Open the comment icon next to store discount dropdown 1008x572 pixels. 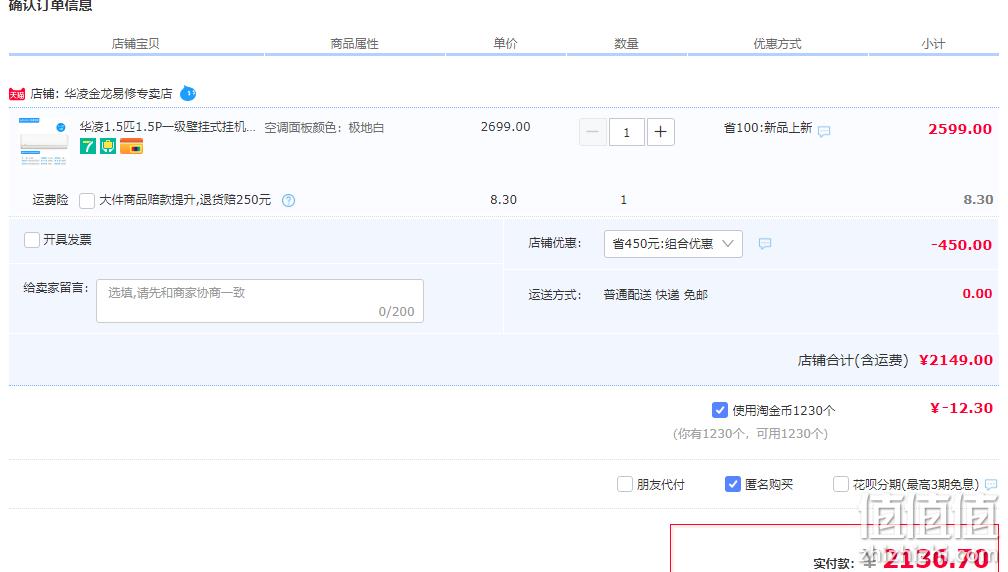(x=764, y=244)
